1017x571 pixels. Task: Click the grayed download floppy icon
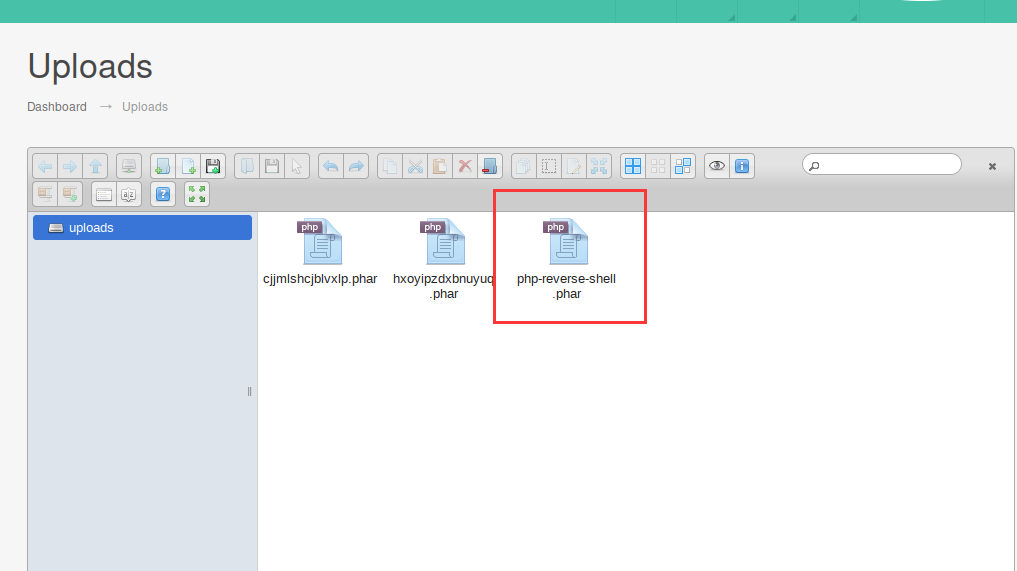272,166
